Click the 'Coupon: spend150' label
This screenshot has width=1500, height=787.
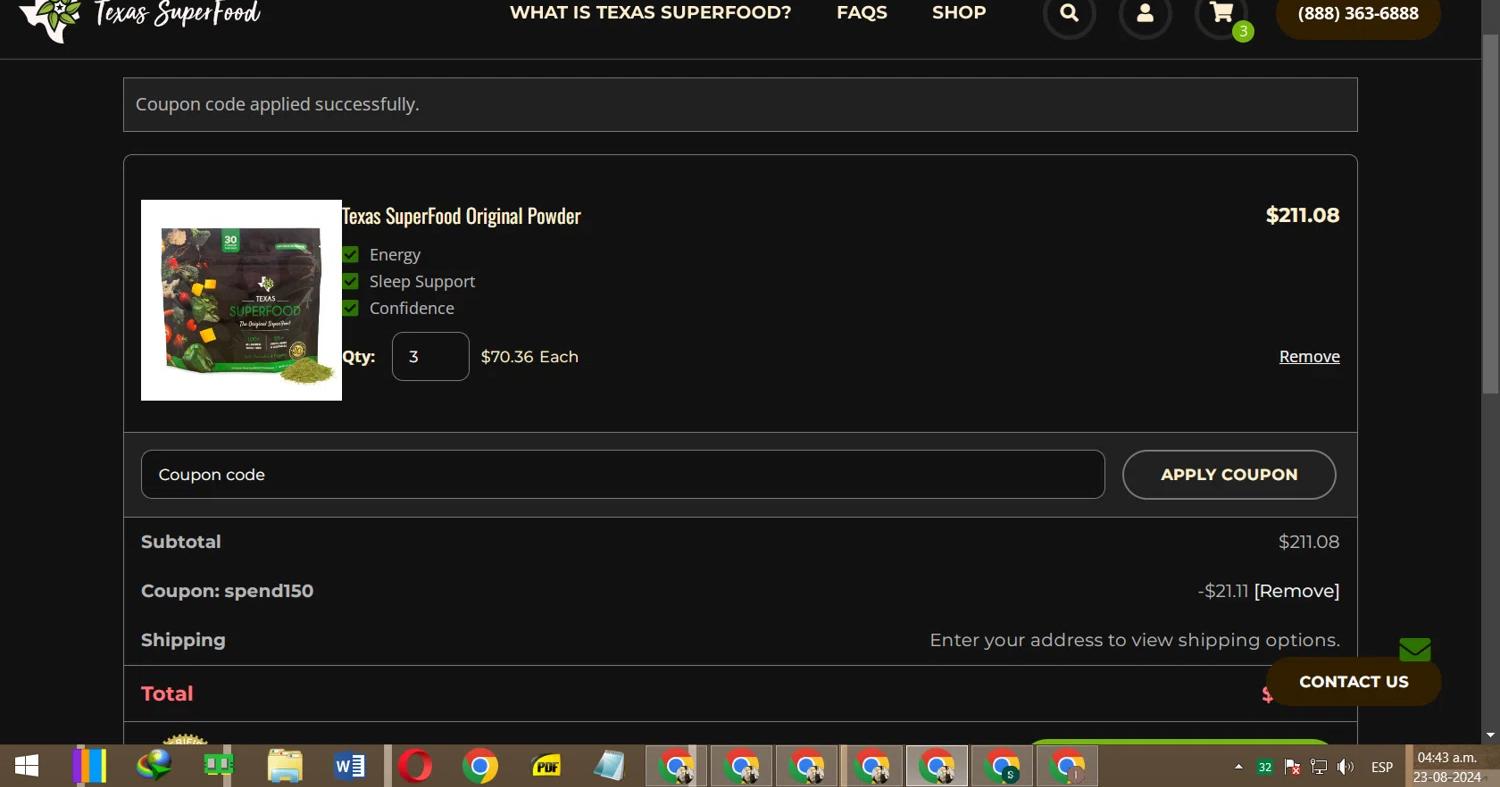pos(227,591)
